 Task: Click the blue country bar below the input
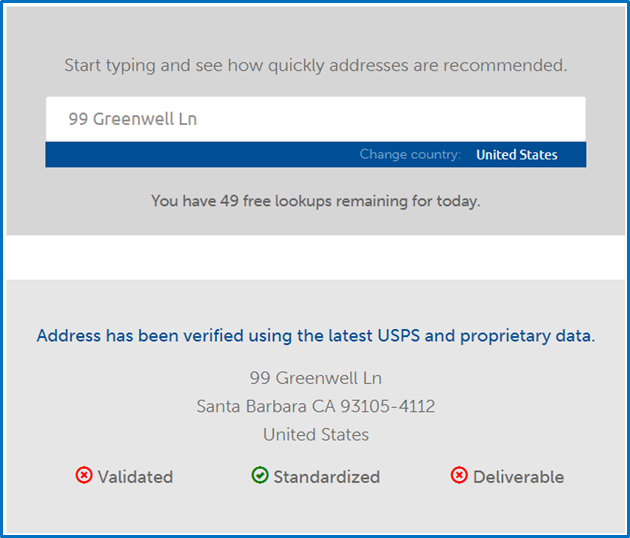click(315, 154)
